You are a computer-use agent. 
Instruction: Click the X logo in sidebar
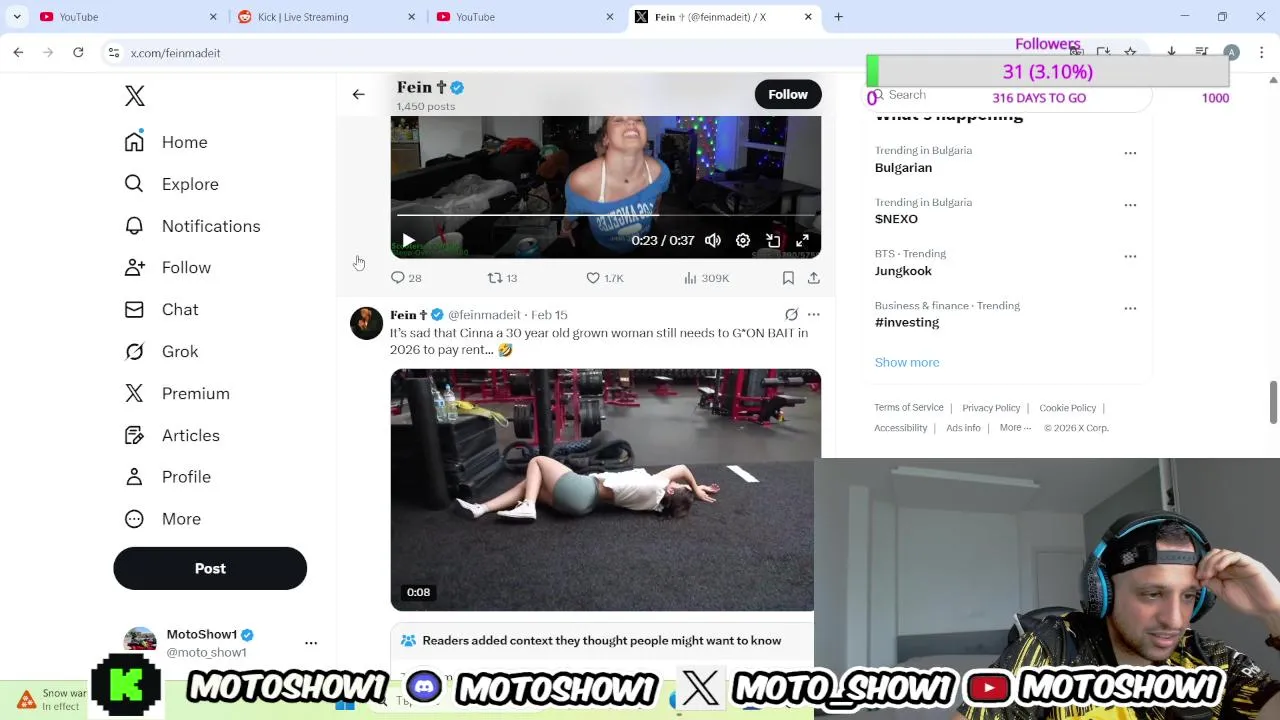tap(135, 96)
